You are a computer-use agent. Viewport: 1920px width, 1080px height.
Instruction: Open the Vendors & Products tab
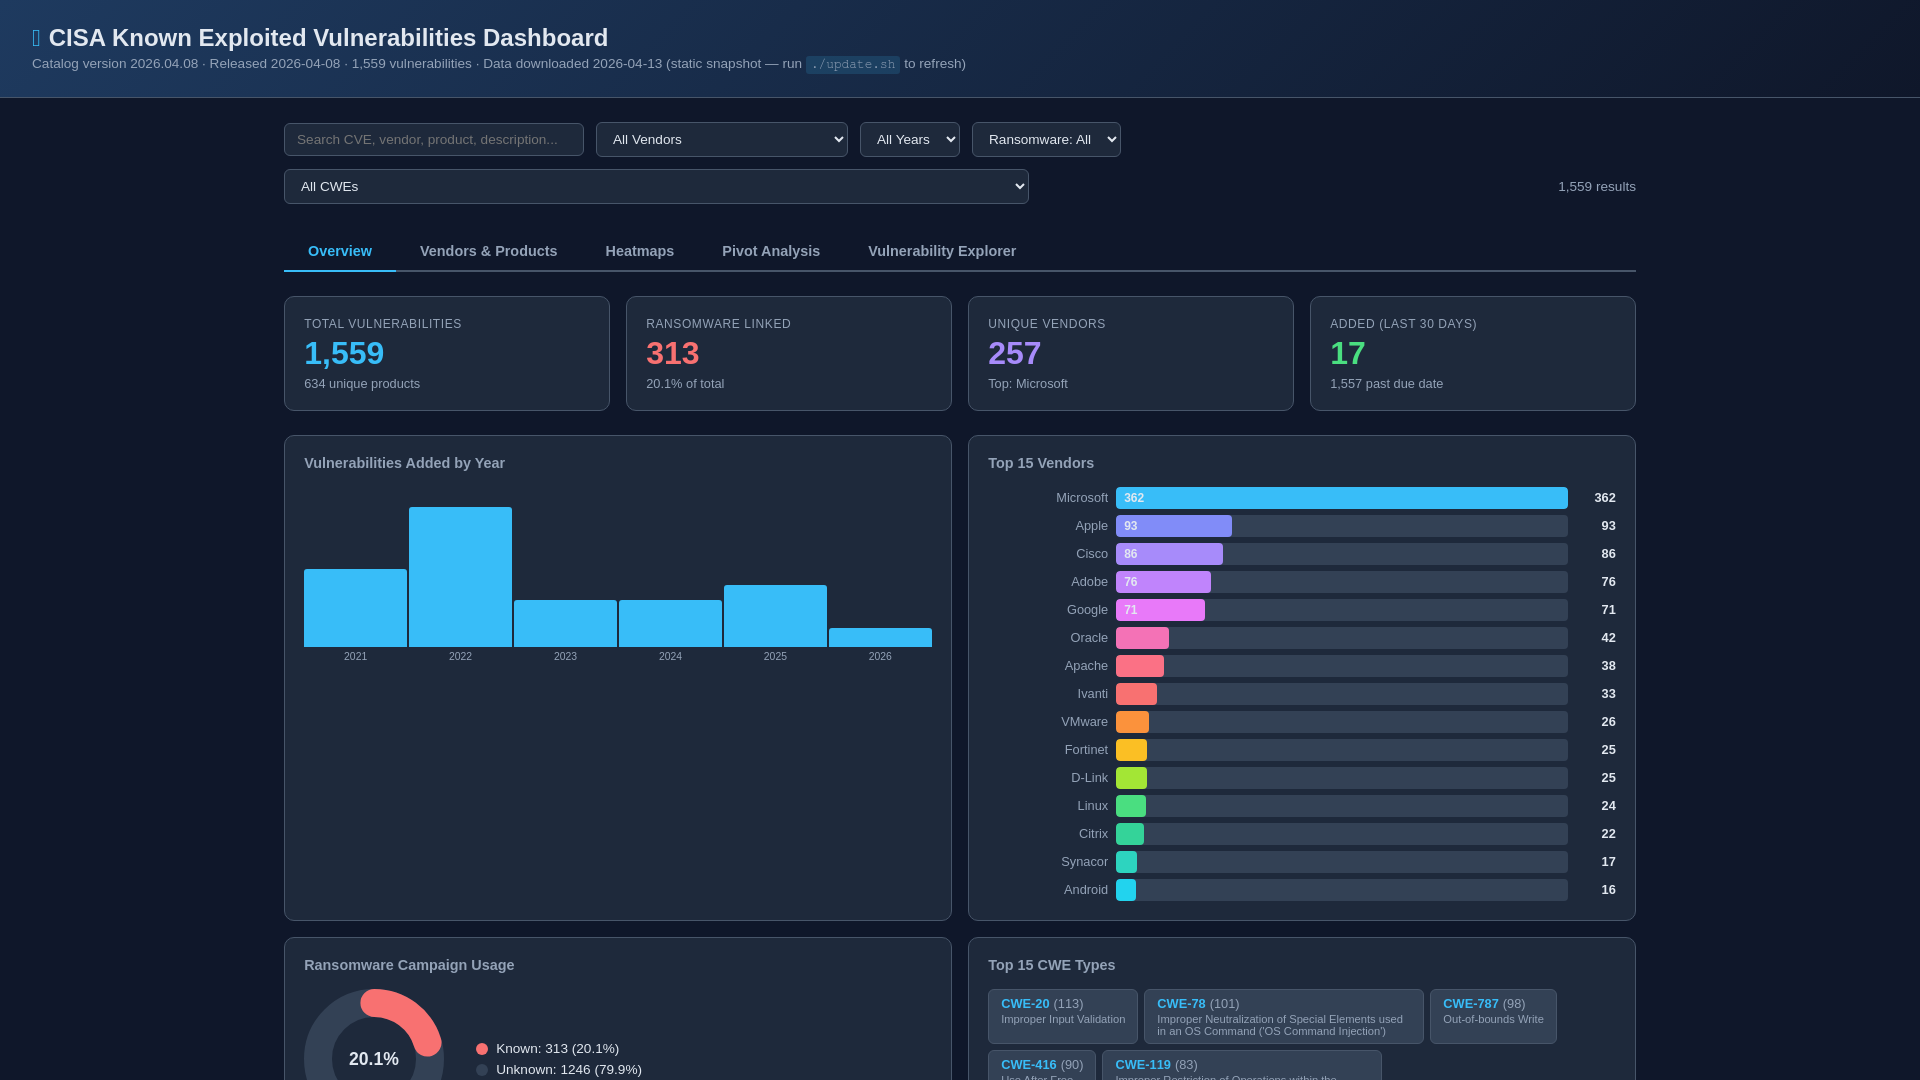[488, 251]
